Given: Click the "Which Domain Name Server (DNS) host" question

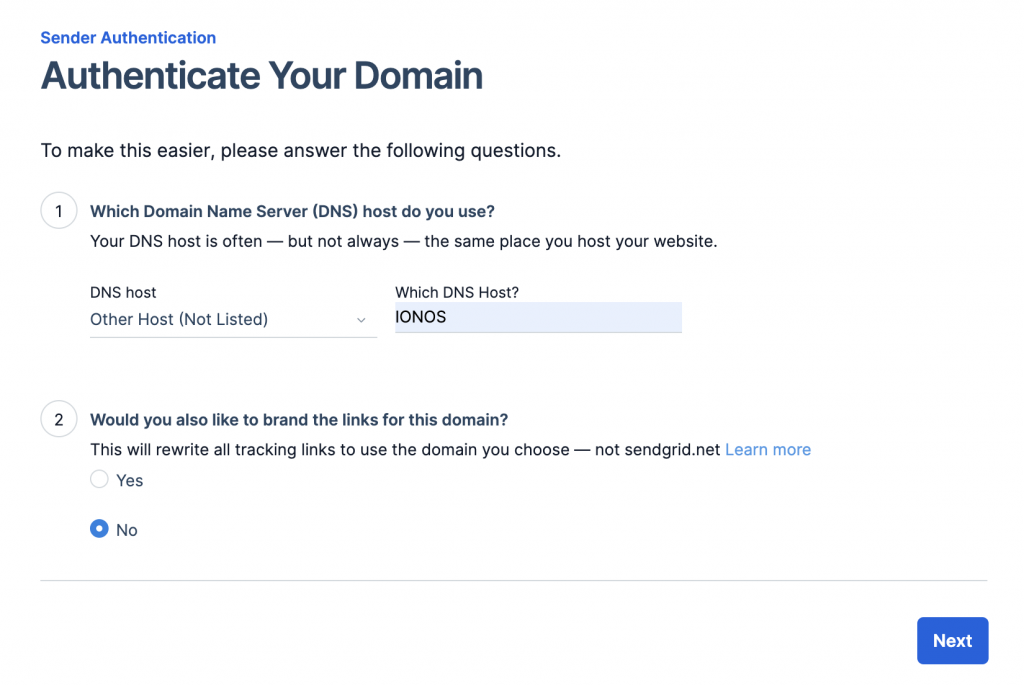Looking at the screenshot, I should [292, 211].
